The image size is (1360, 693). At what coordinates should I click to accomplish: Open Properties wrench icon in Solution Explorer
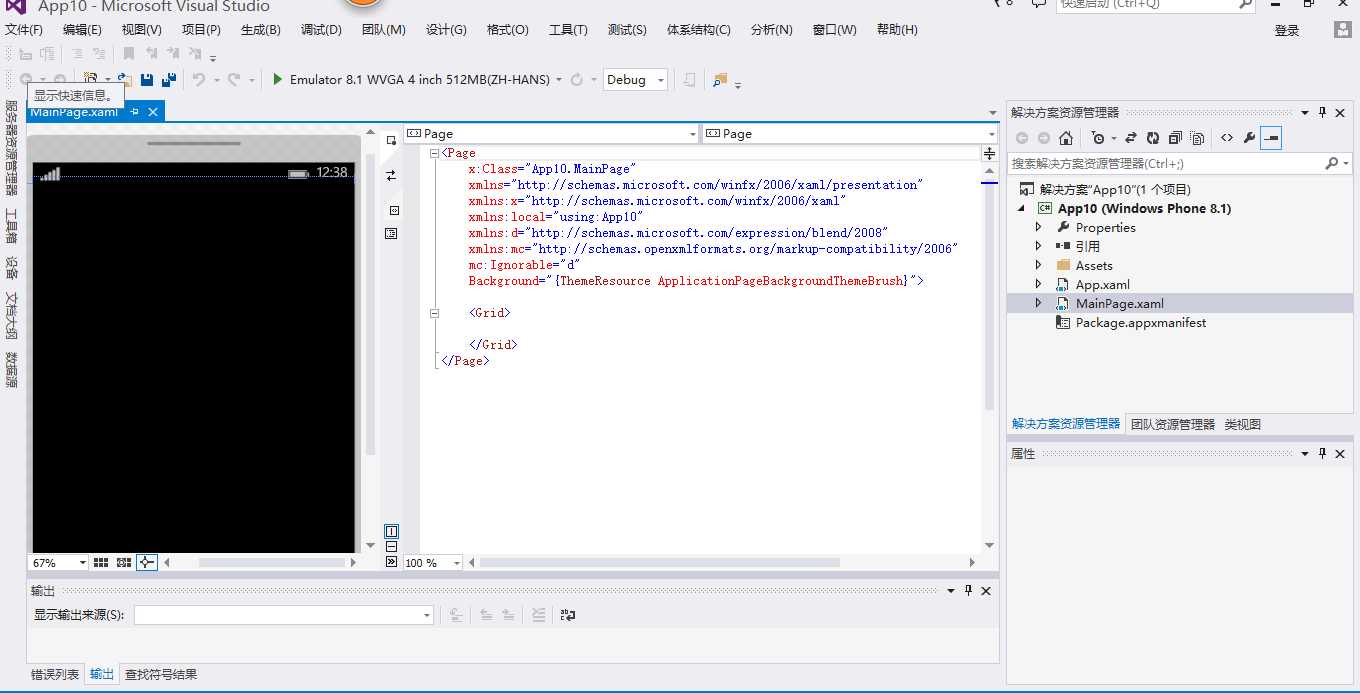[1249, 138]
